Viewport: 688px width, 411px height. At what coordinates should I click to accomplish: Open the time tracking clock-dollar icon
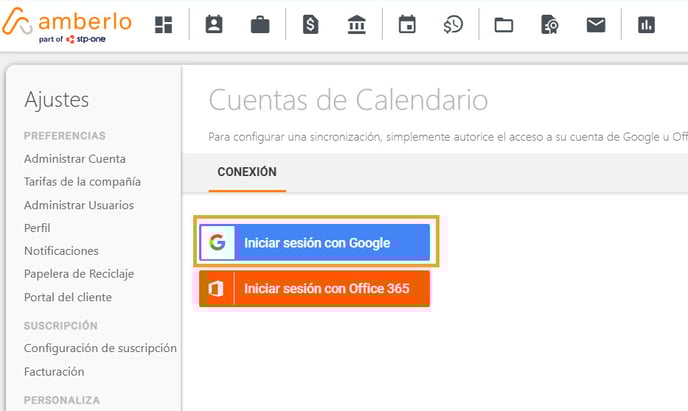[x=453, y=25]
